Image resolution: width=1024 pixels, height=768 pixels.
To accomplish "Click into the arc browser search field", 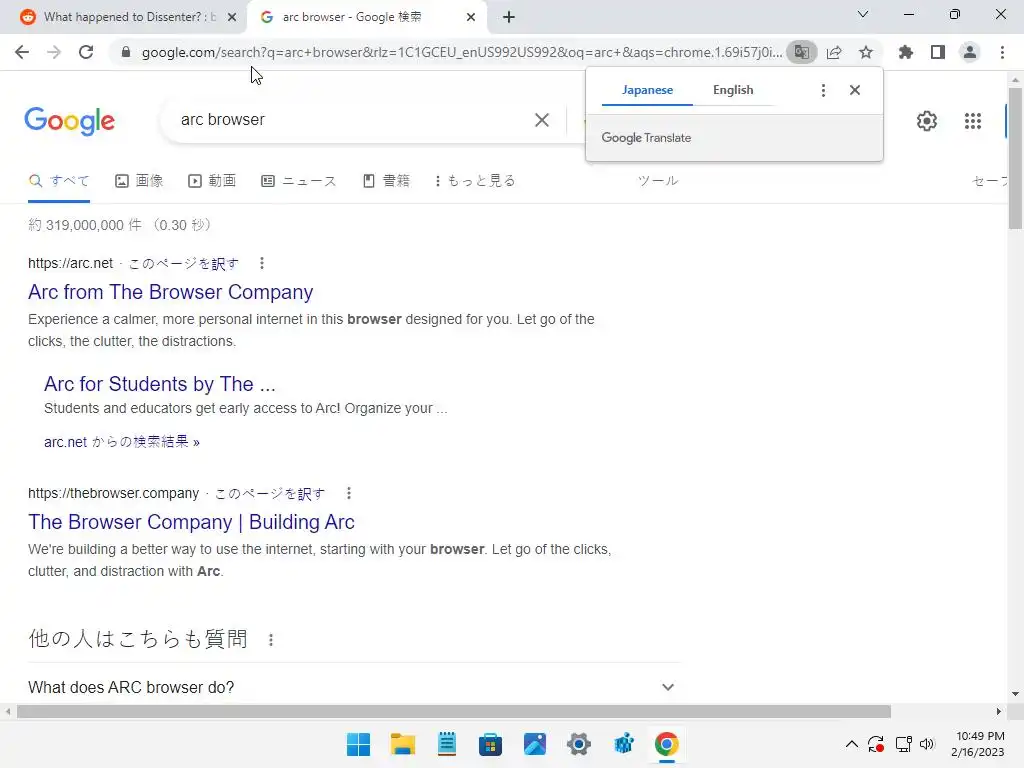I will 353,120.
